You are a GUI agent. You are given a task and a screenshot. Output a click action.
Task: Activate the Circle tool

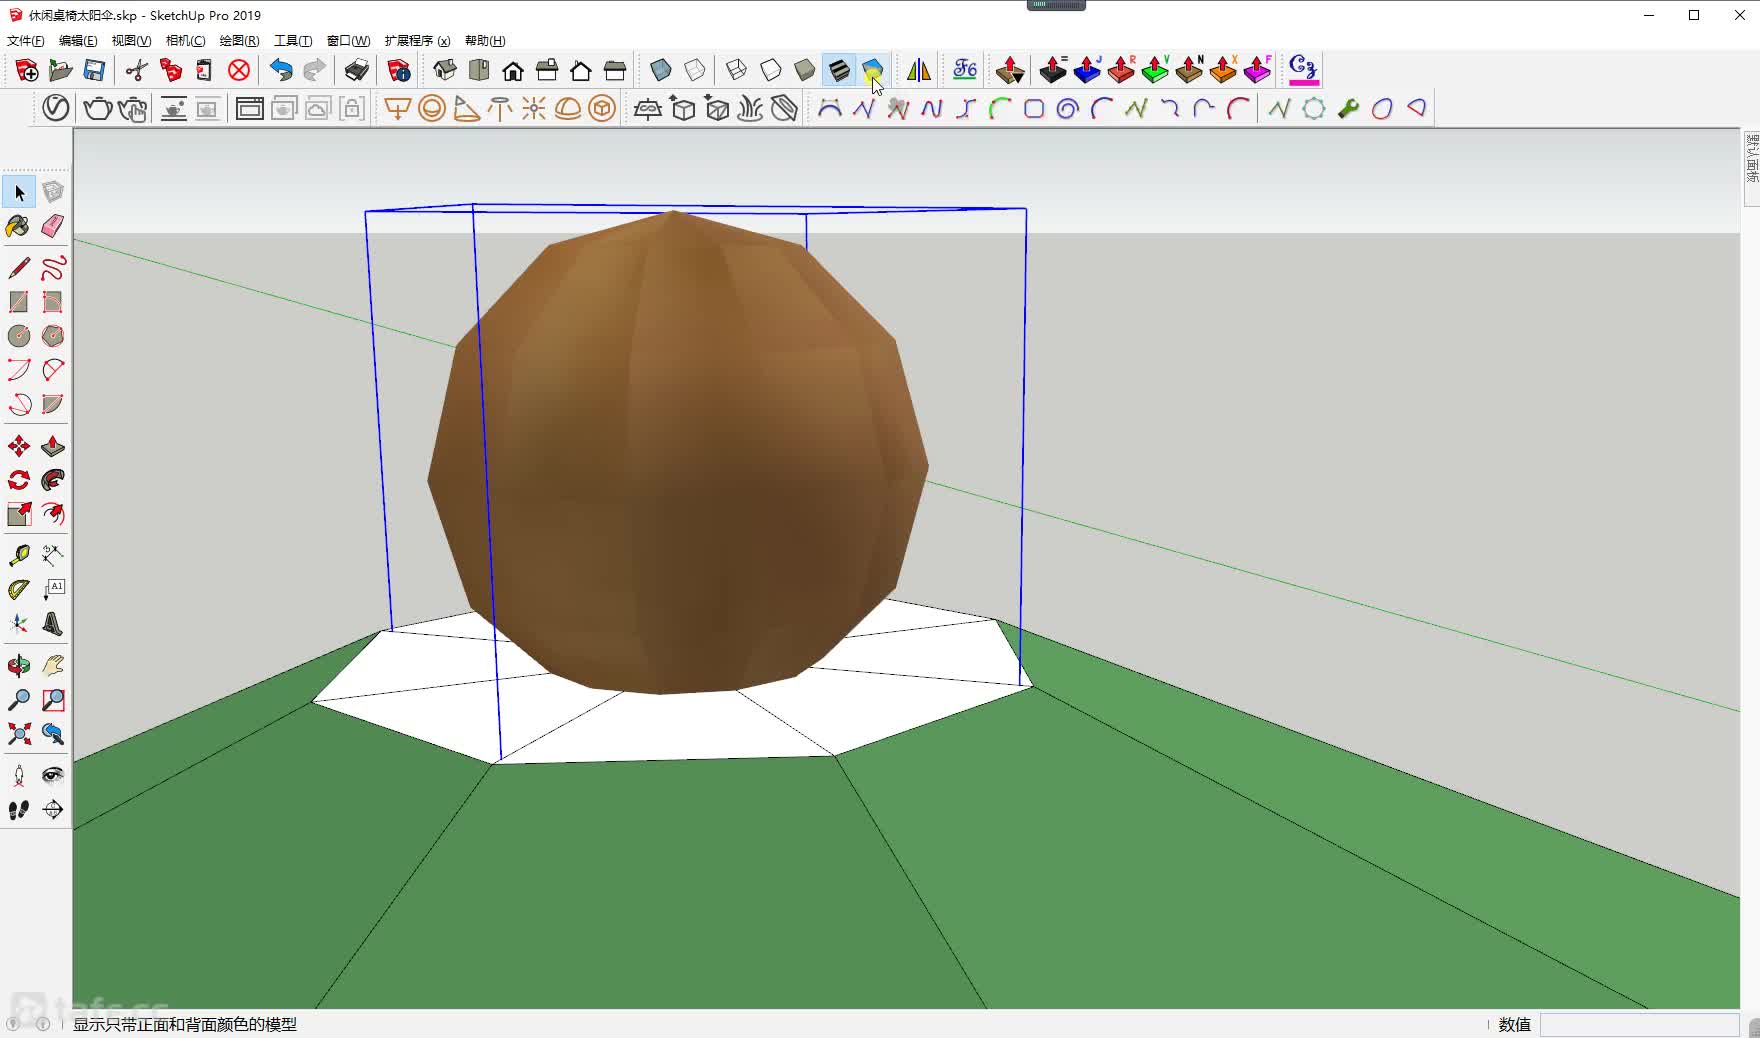click(x=19, y=336)
